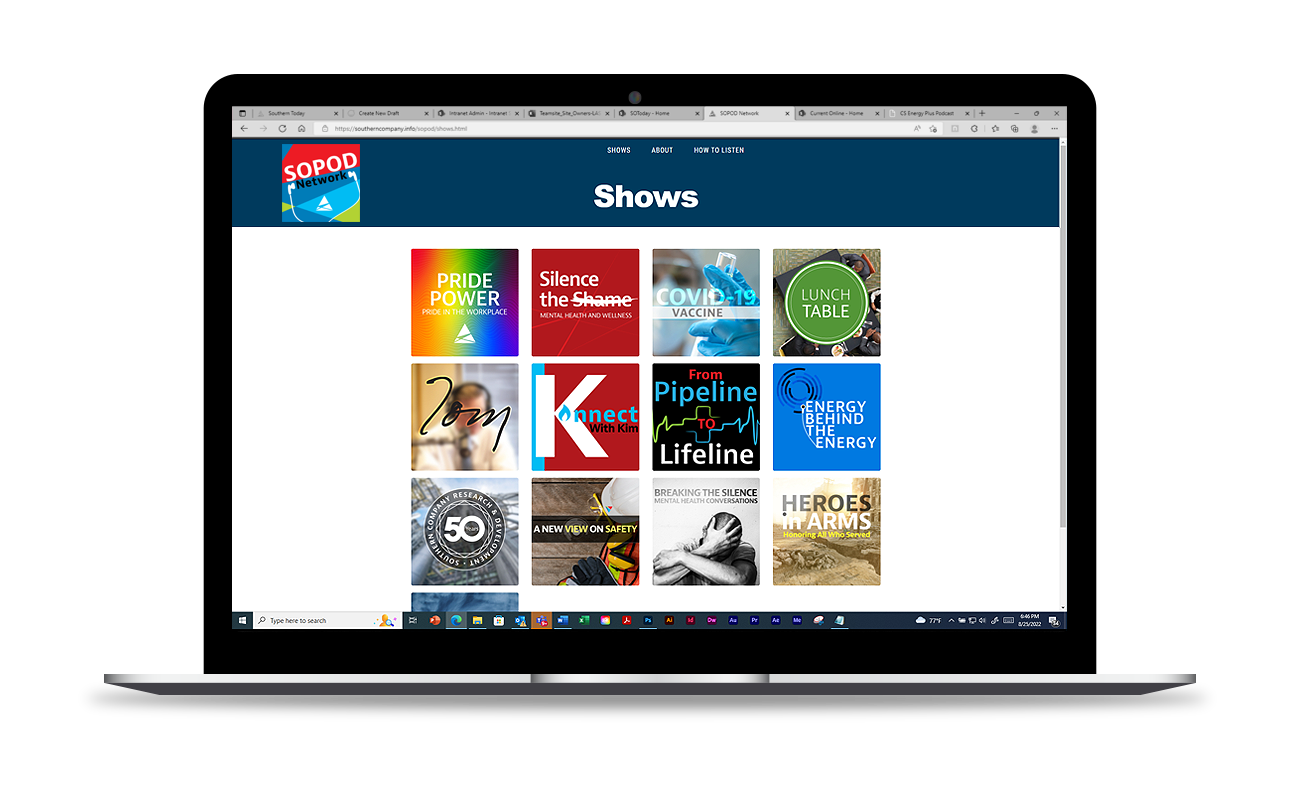Click the volume speaker tray icon
The image size is (1300, 800).
click(x=981, y=621)
